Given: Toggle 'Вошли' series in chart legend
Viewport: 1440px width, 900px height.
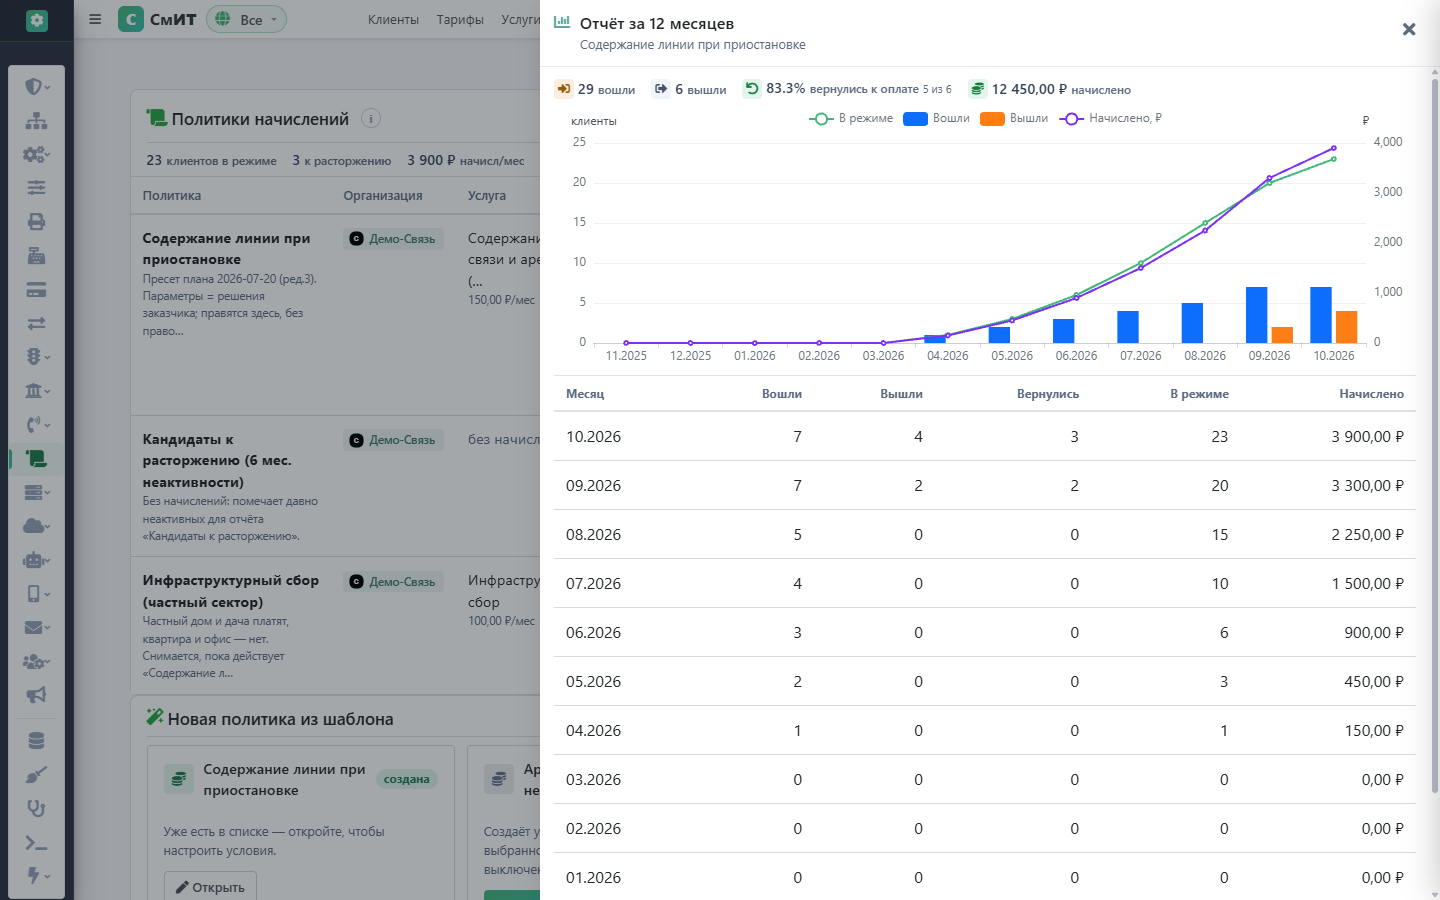Looking at the screenshot, I should [x=936, y=118].
